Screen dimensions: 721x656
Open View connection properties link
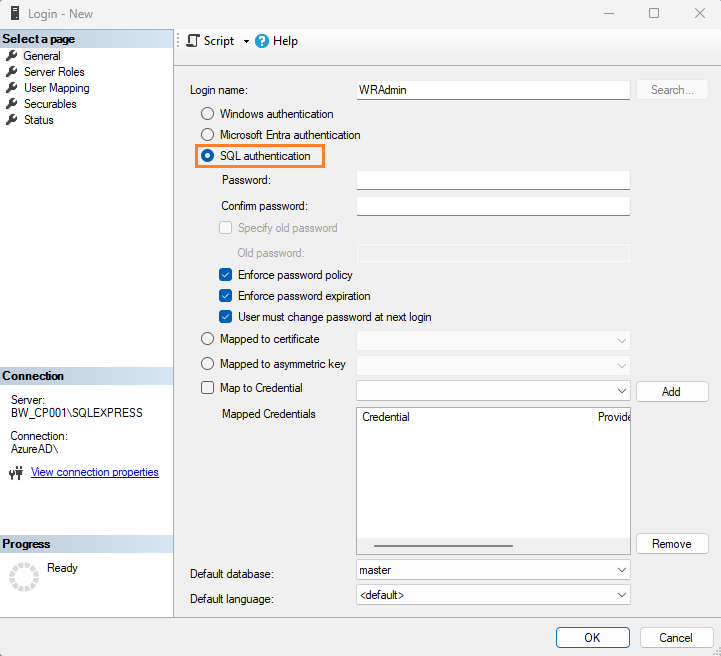click(95, 472)
